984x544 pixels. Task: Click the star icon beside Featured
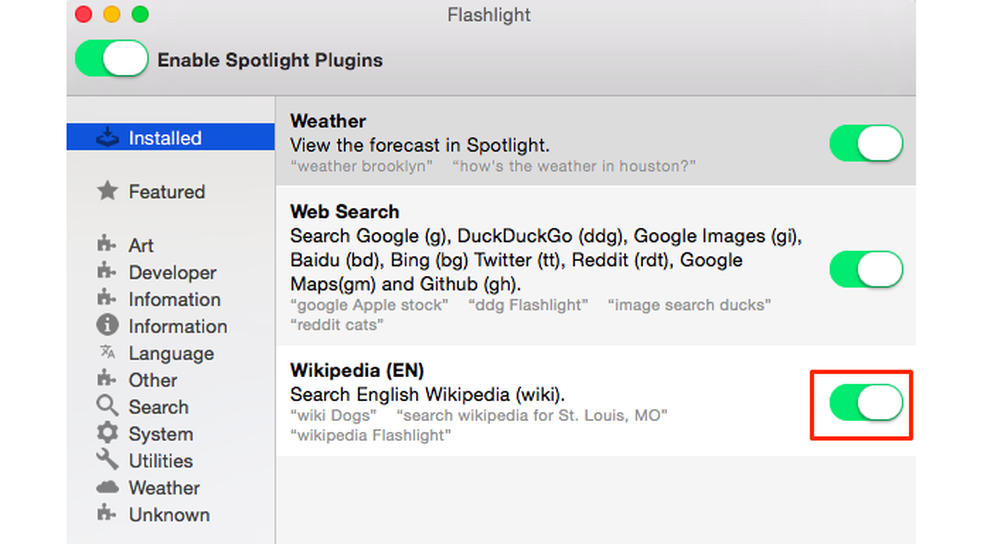point(107,191)
